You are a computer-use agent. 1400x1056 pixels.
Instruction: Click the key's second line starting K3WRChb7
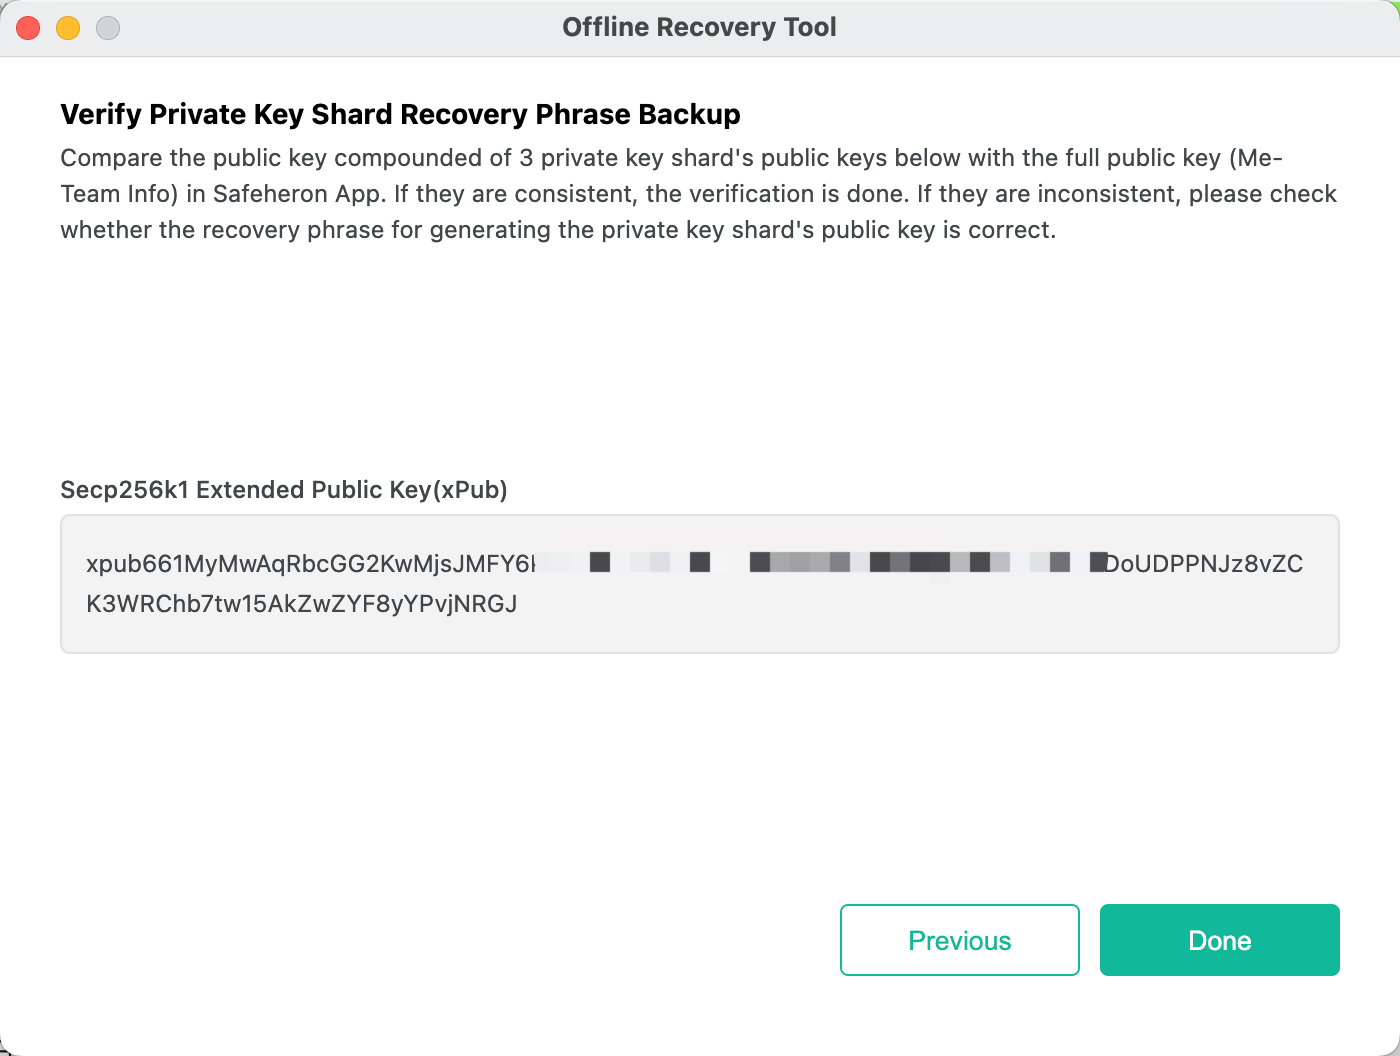pos(130,603)
